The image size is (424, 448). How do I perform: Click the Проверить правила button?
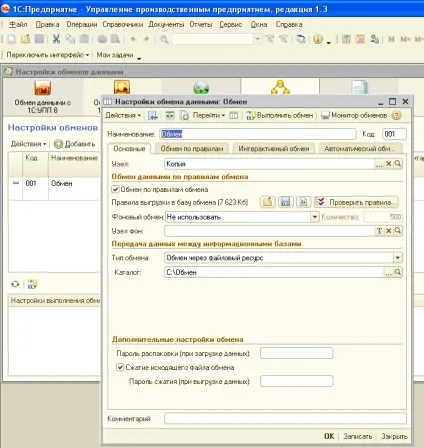pyautogui.click(x=356, y=202)
